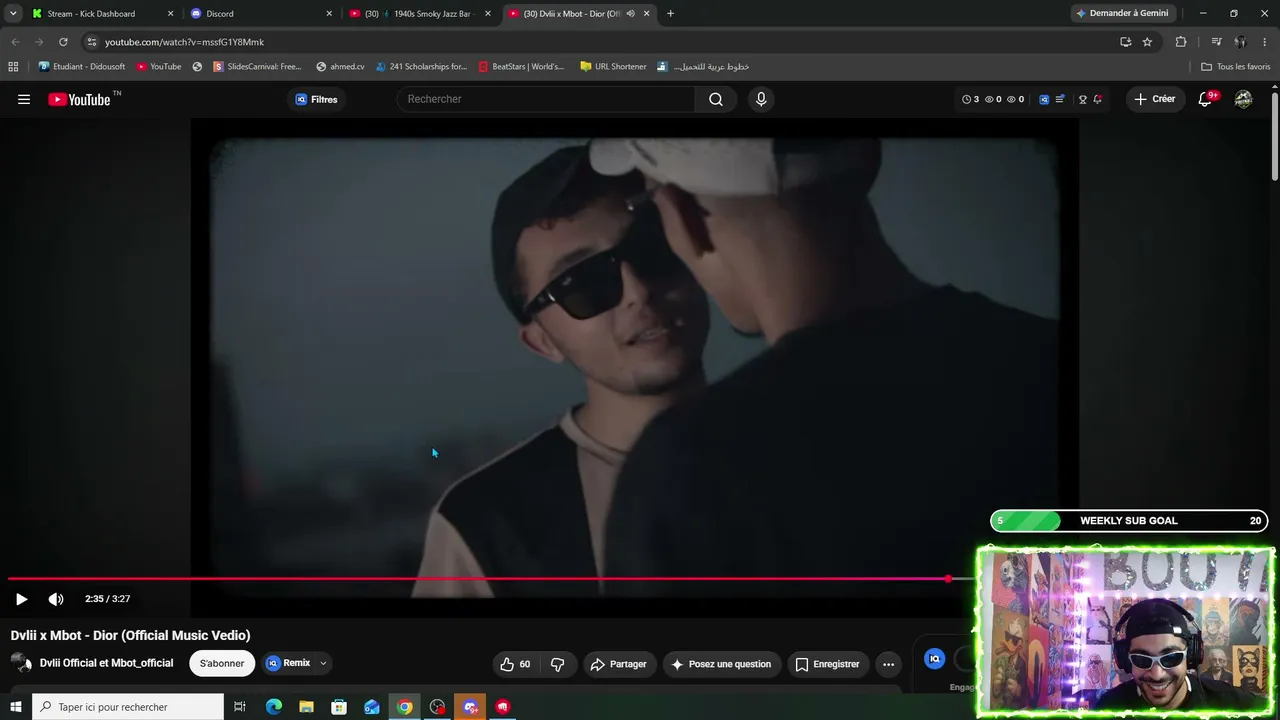The image size is (1280, 720).
Task: Start voice search with the microphone
Action: pyautogui.click(x=761, y=99)
